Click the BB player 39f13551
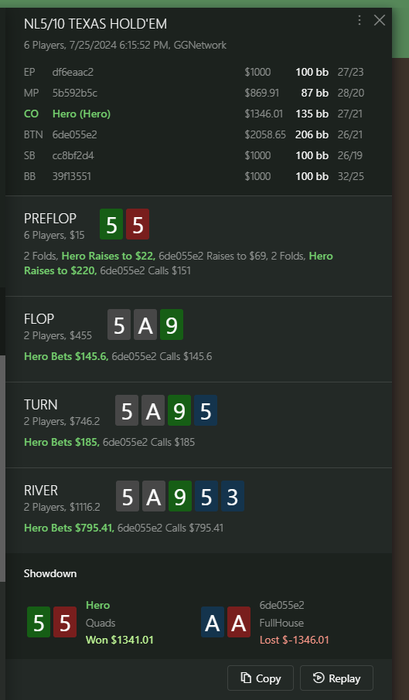The width and height of the screenshot is (409, 700). pos(194,176)
